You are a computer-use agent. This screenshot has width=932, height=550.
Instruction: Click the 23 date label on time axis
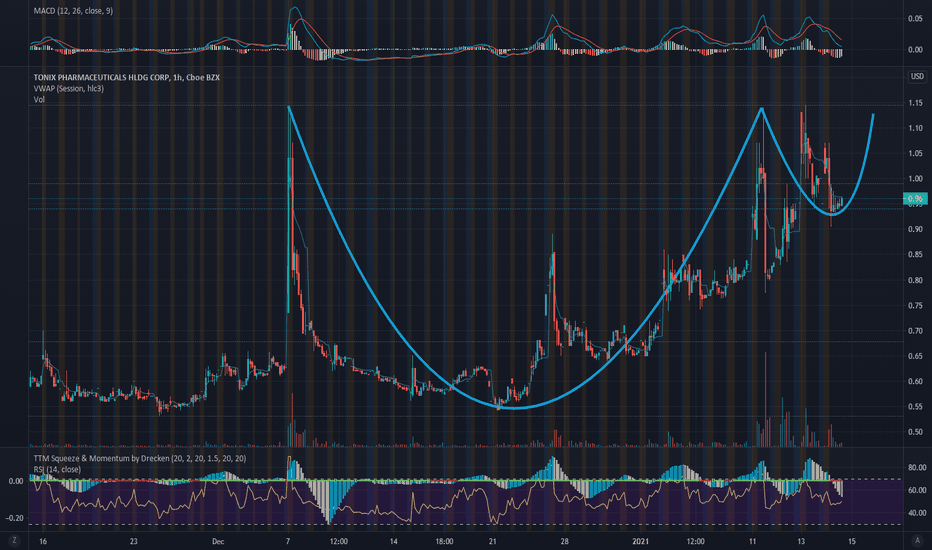click(134, 542)
